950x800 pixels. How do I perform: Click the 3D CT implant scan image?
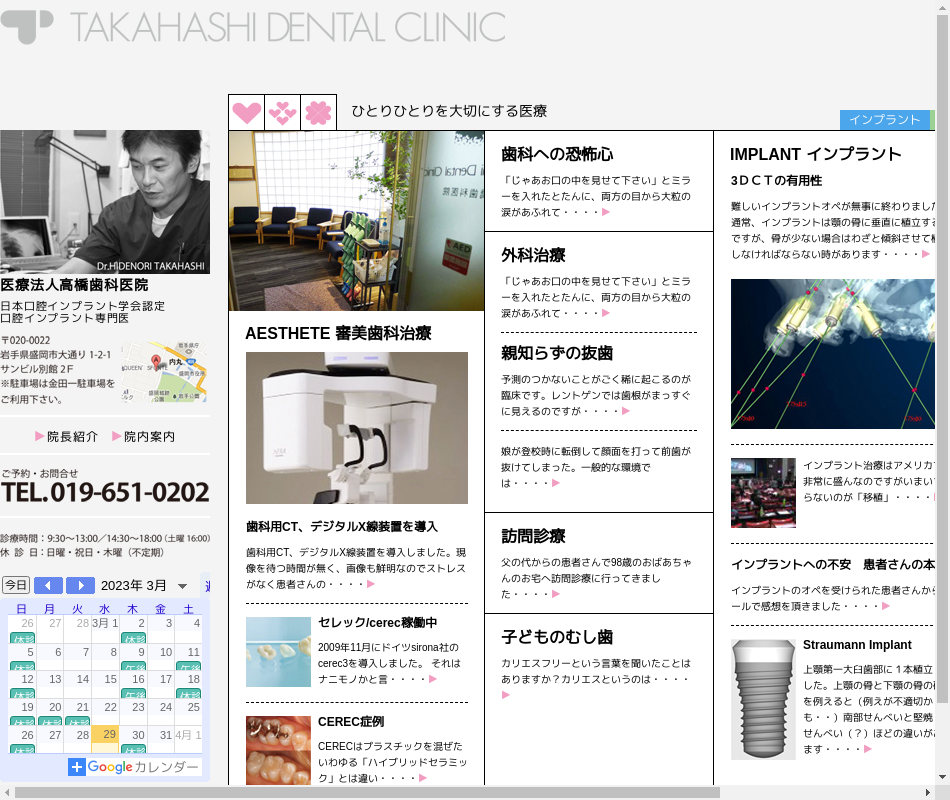(x=832, y=354)
